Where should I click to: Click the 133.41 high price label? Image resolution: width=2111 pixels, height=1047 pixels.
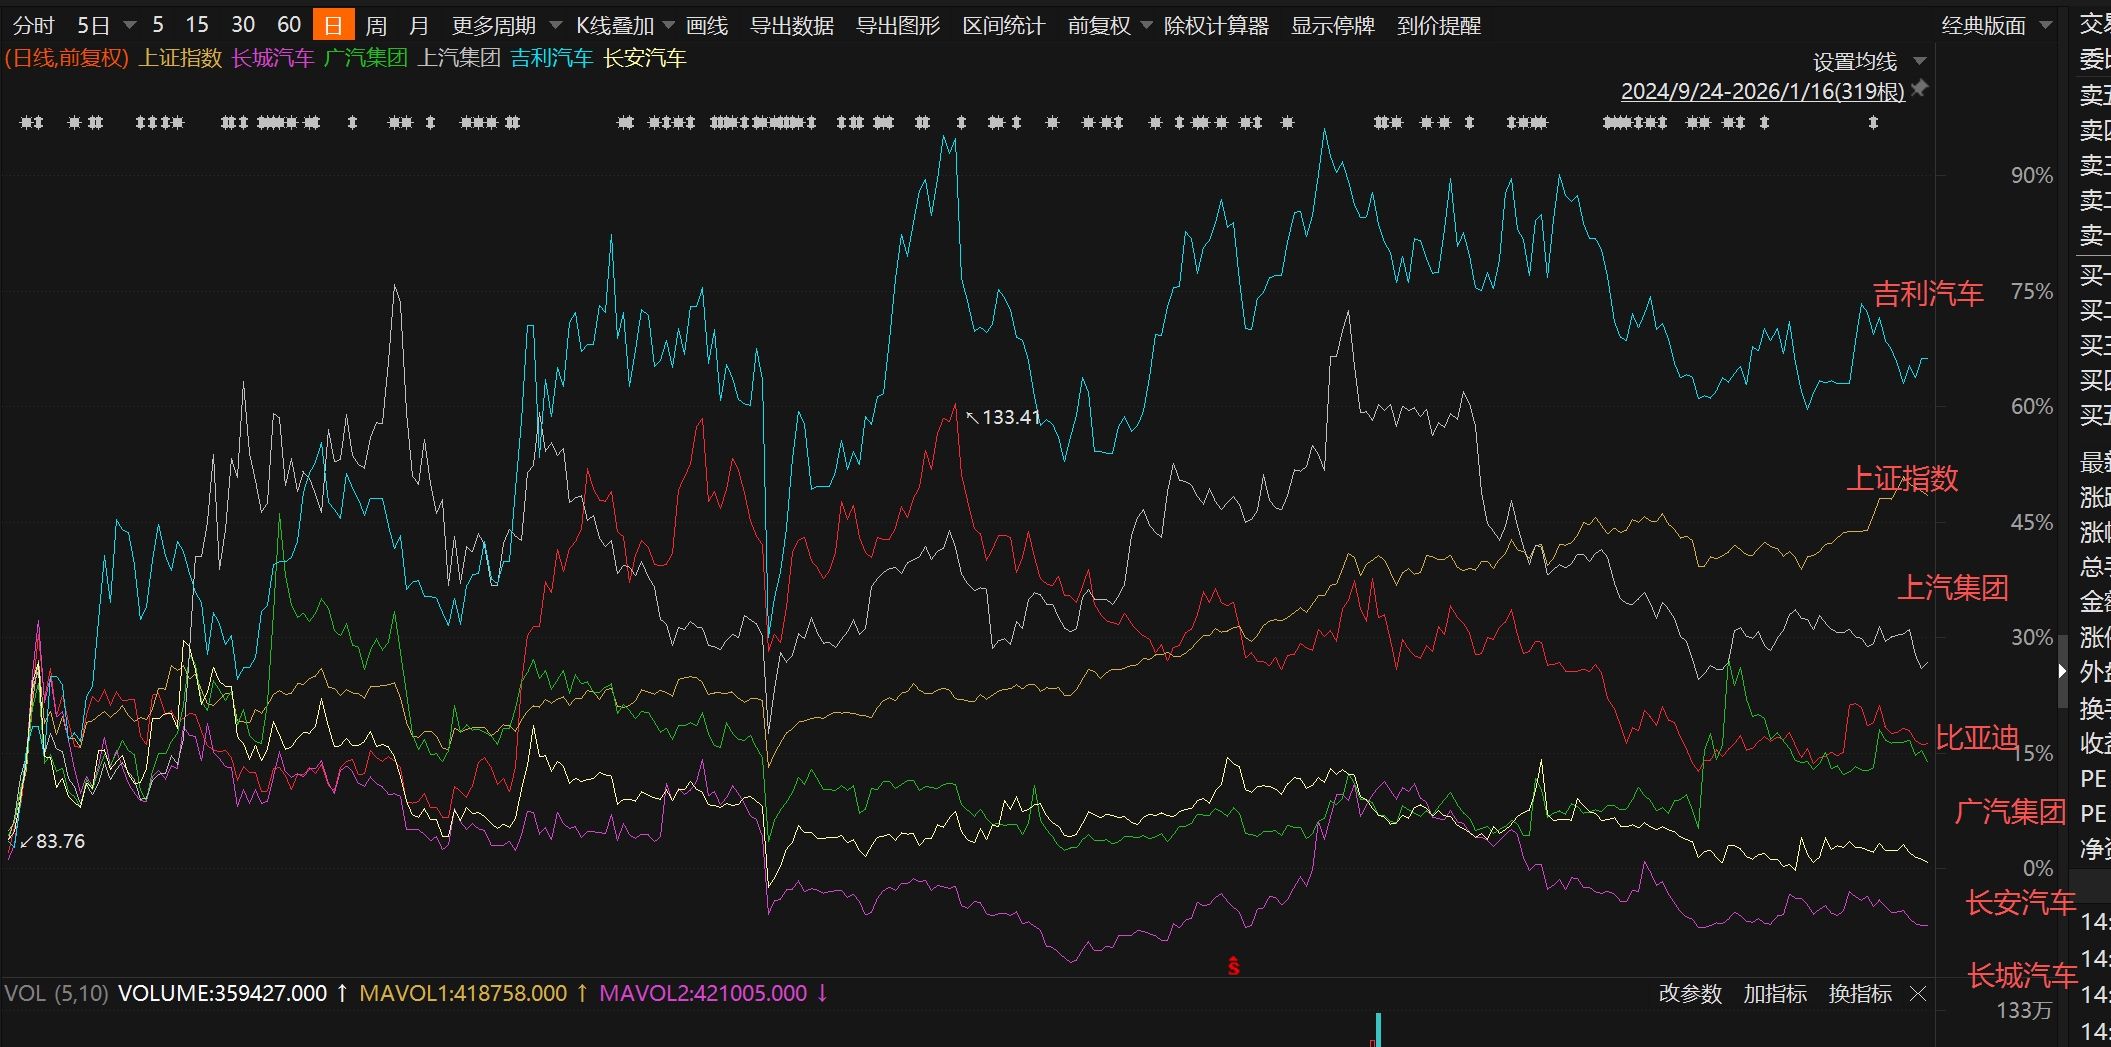(1011, 417)
